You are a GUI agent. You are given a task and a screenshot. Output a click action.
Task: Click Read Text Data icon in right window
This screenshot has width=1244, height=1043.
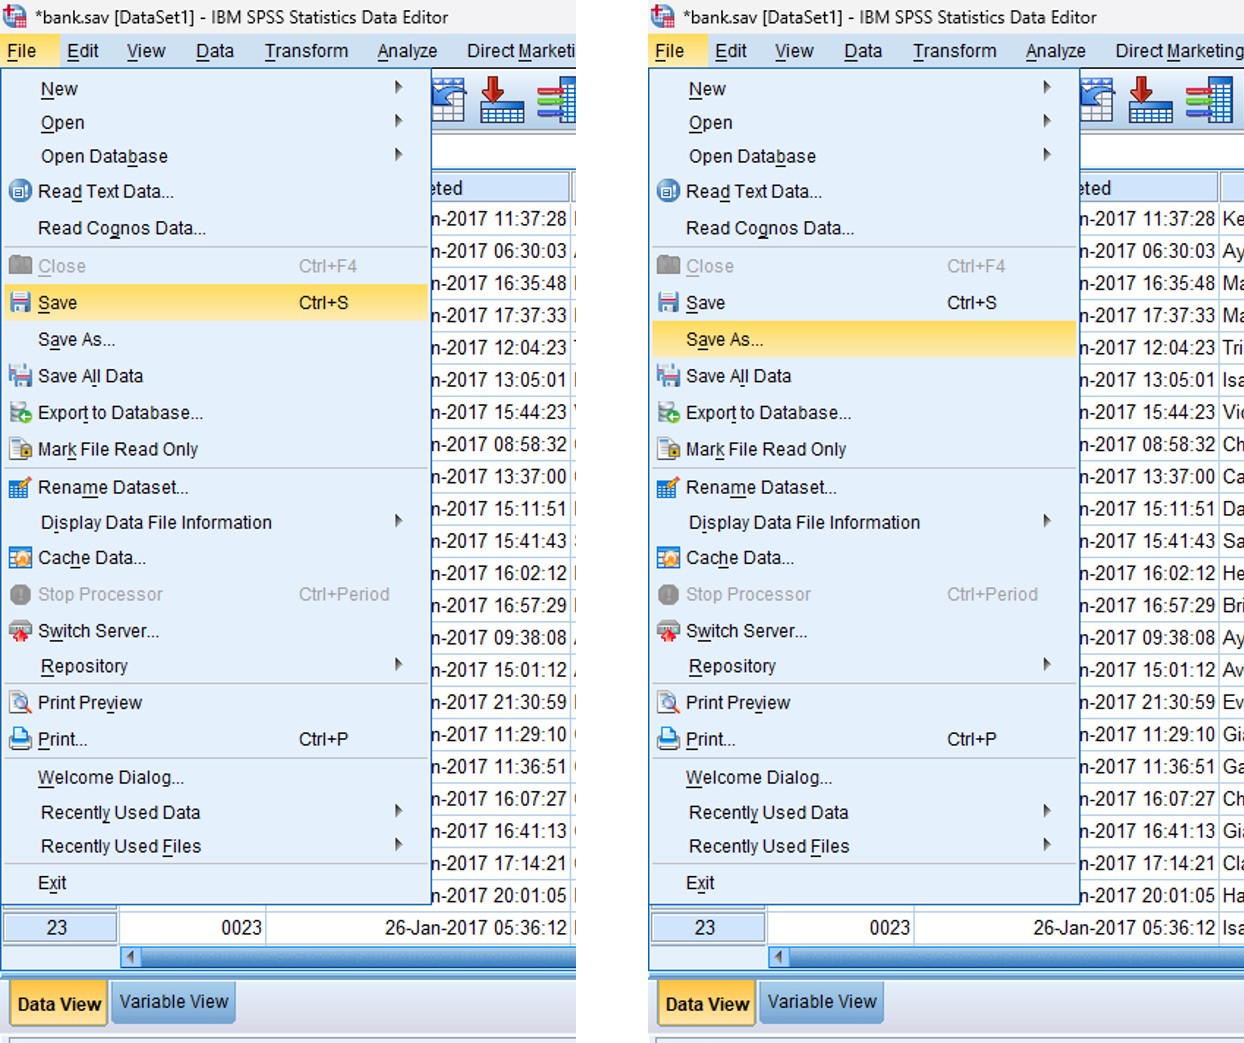click(x=668, y=191)
